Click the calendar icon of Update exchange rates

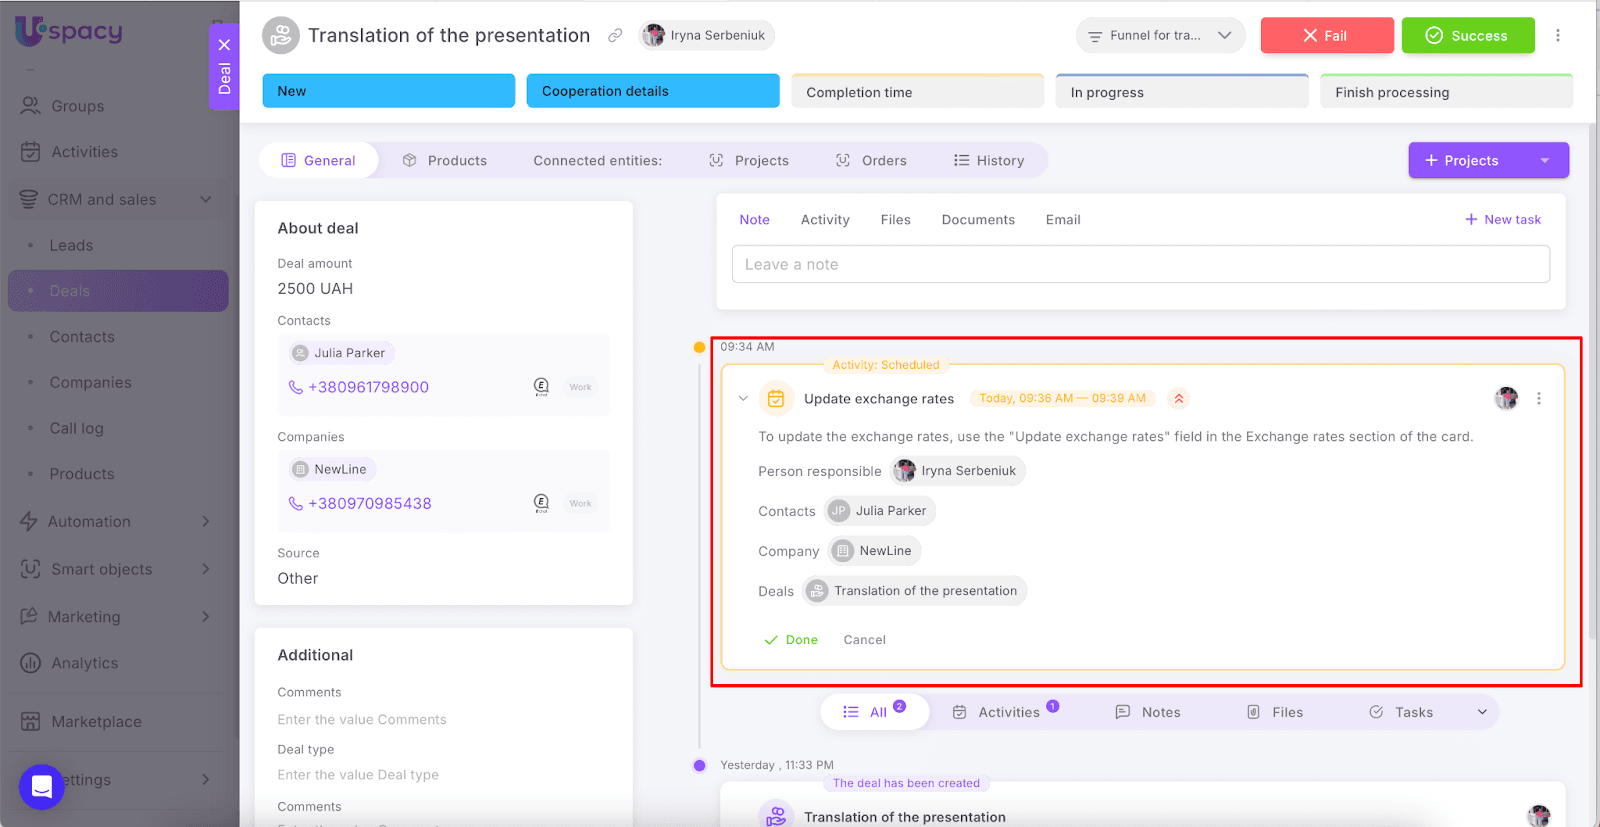click(775, 398)
